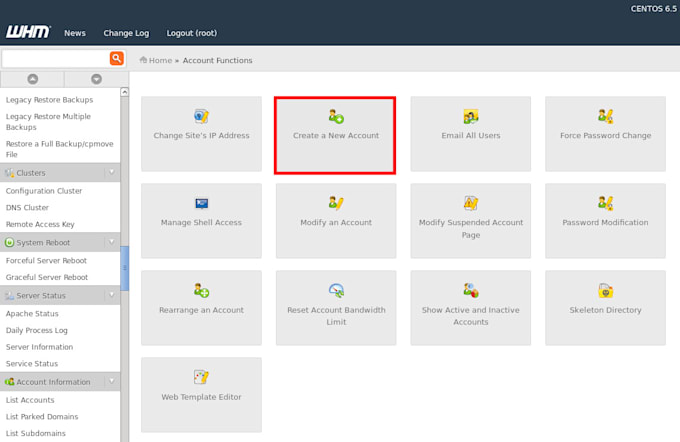
Task: Click the Account Information header label
Action: pyautogui.click(x=53, y=382)
